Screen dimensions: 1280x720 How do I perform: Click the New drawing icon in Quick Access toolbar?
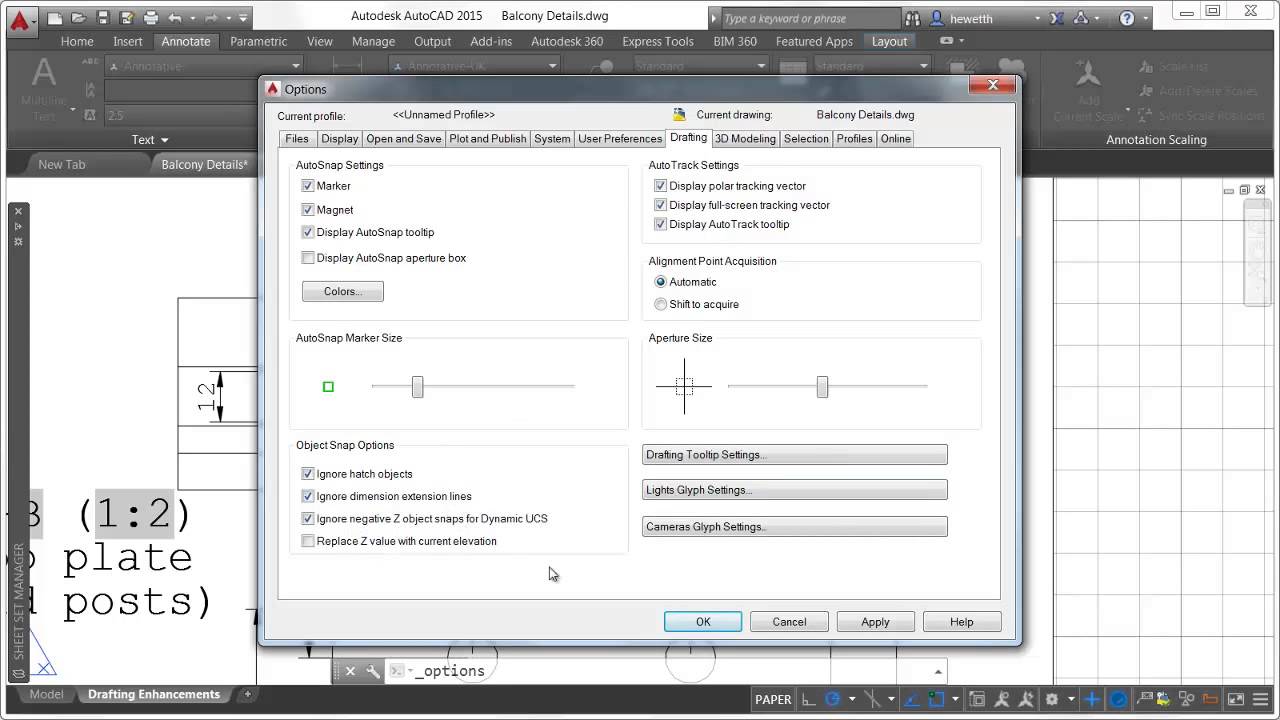click(55, 18)
